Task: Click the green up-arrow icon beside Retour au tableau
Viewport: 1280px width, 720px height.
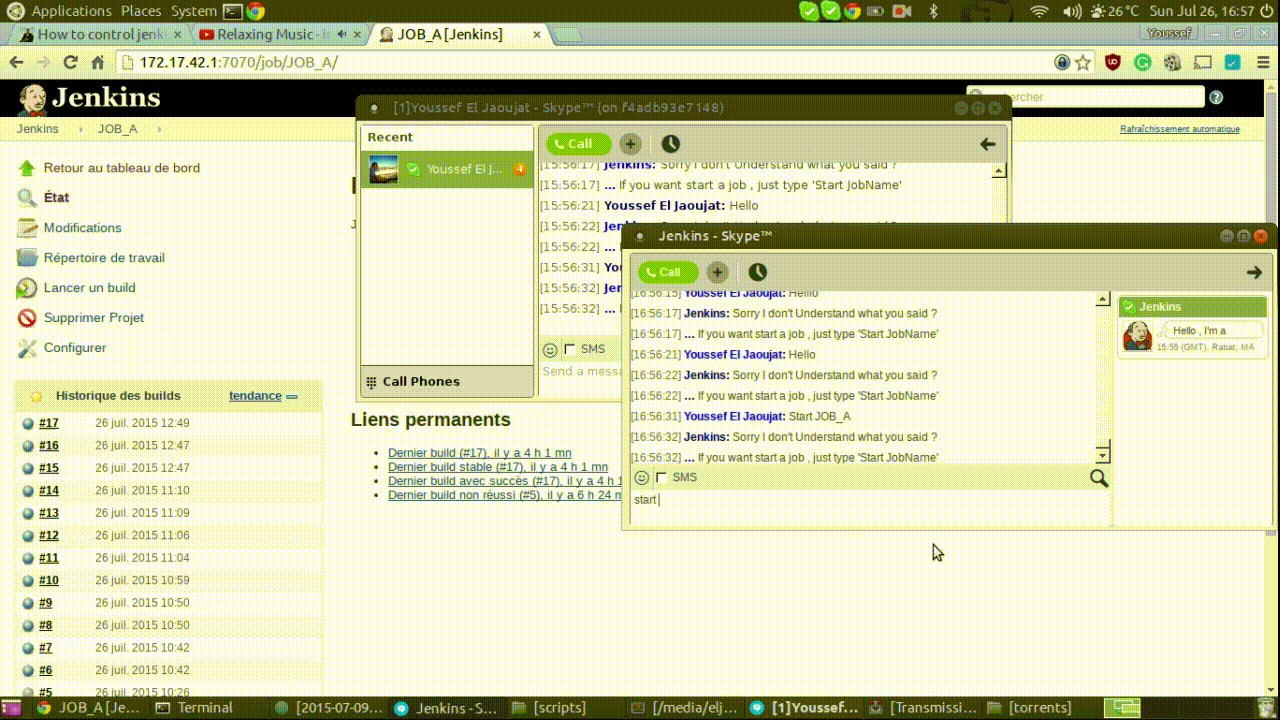Action: click(x=27, y=168)
